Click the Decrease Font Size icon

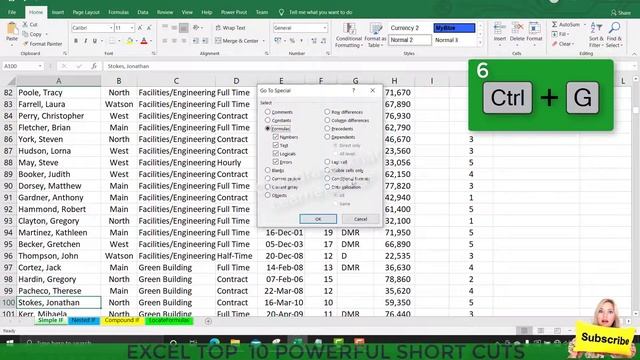pyautogui.click(x=149, y=28)
